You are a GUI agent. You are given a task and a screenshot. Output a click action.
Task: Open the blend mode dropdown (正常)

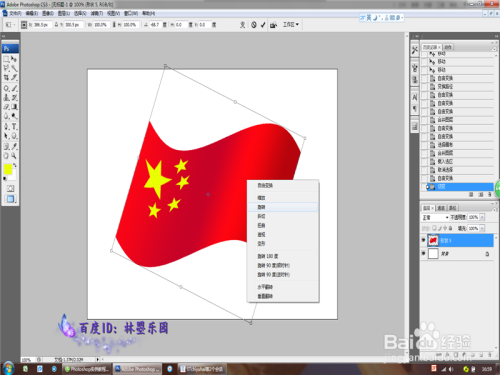(x=436, y=217)
